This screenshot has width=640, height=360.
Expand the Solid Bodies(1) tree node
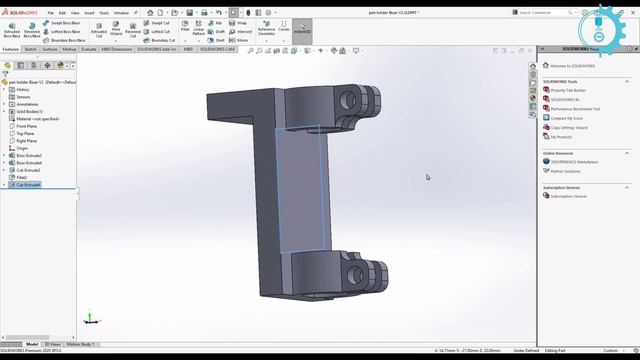pyautogui.click(x=4, y=111)
